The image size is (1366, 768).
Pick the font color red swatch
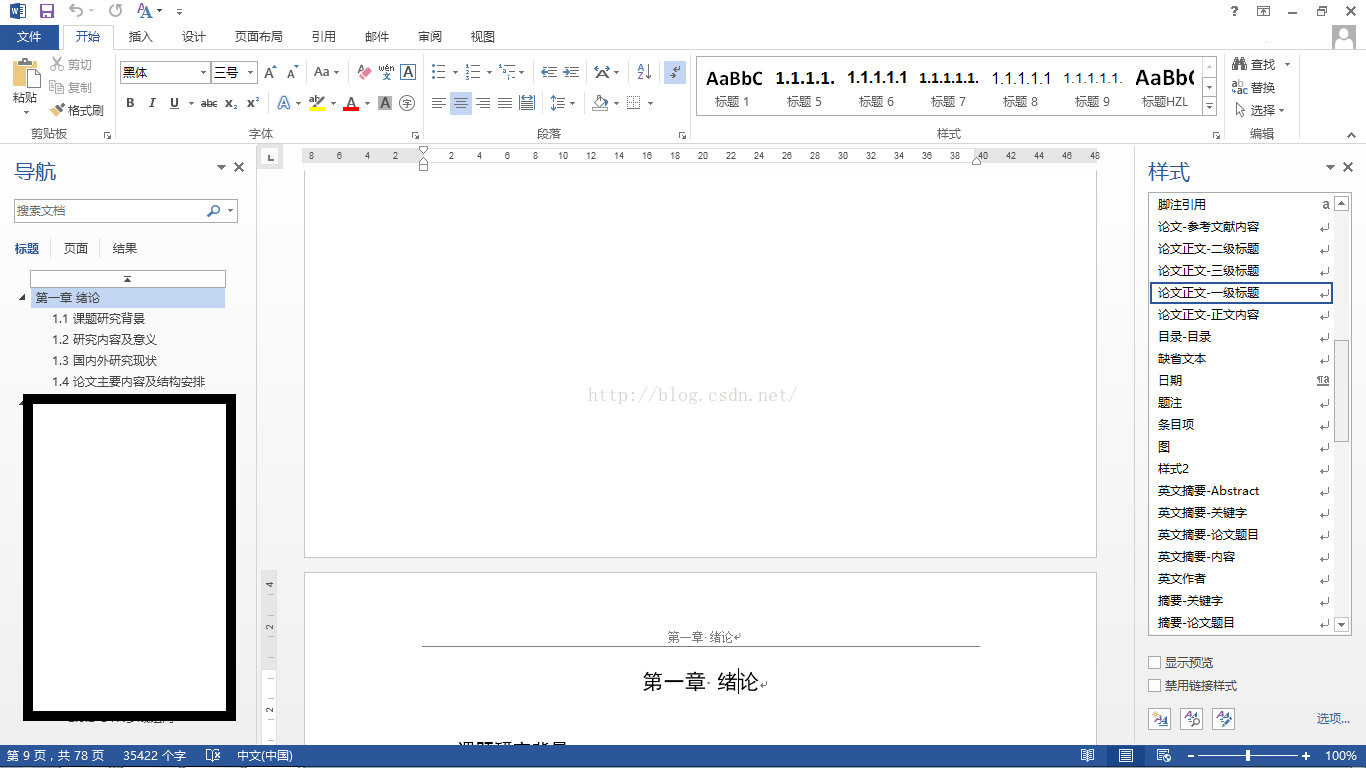pyautogui.click(x=351, y=103)
